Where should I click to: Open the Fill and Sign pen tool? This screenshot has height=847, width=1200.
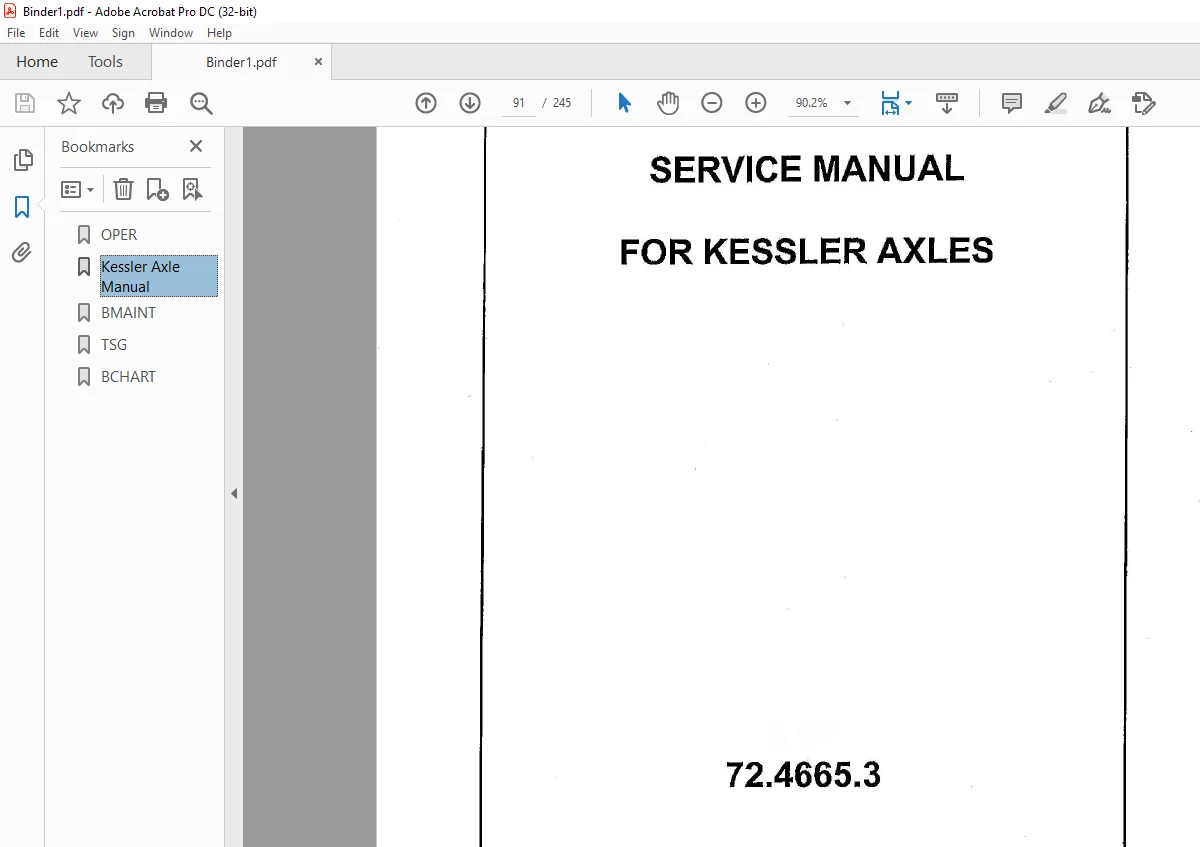1100,103
